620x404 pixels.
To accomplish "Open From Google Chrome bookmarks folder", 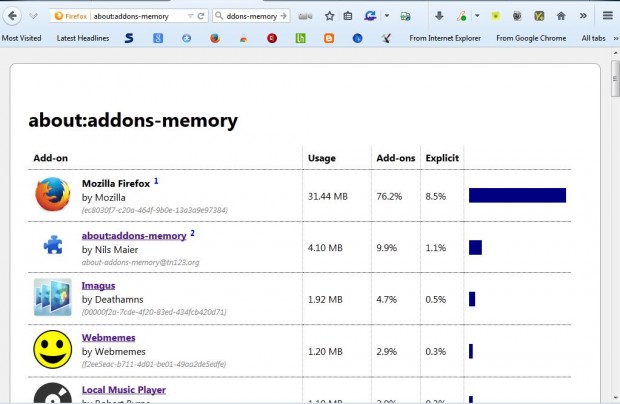I will (x=531, y=38).
